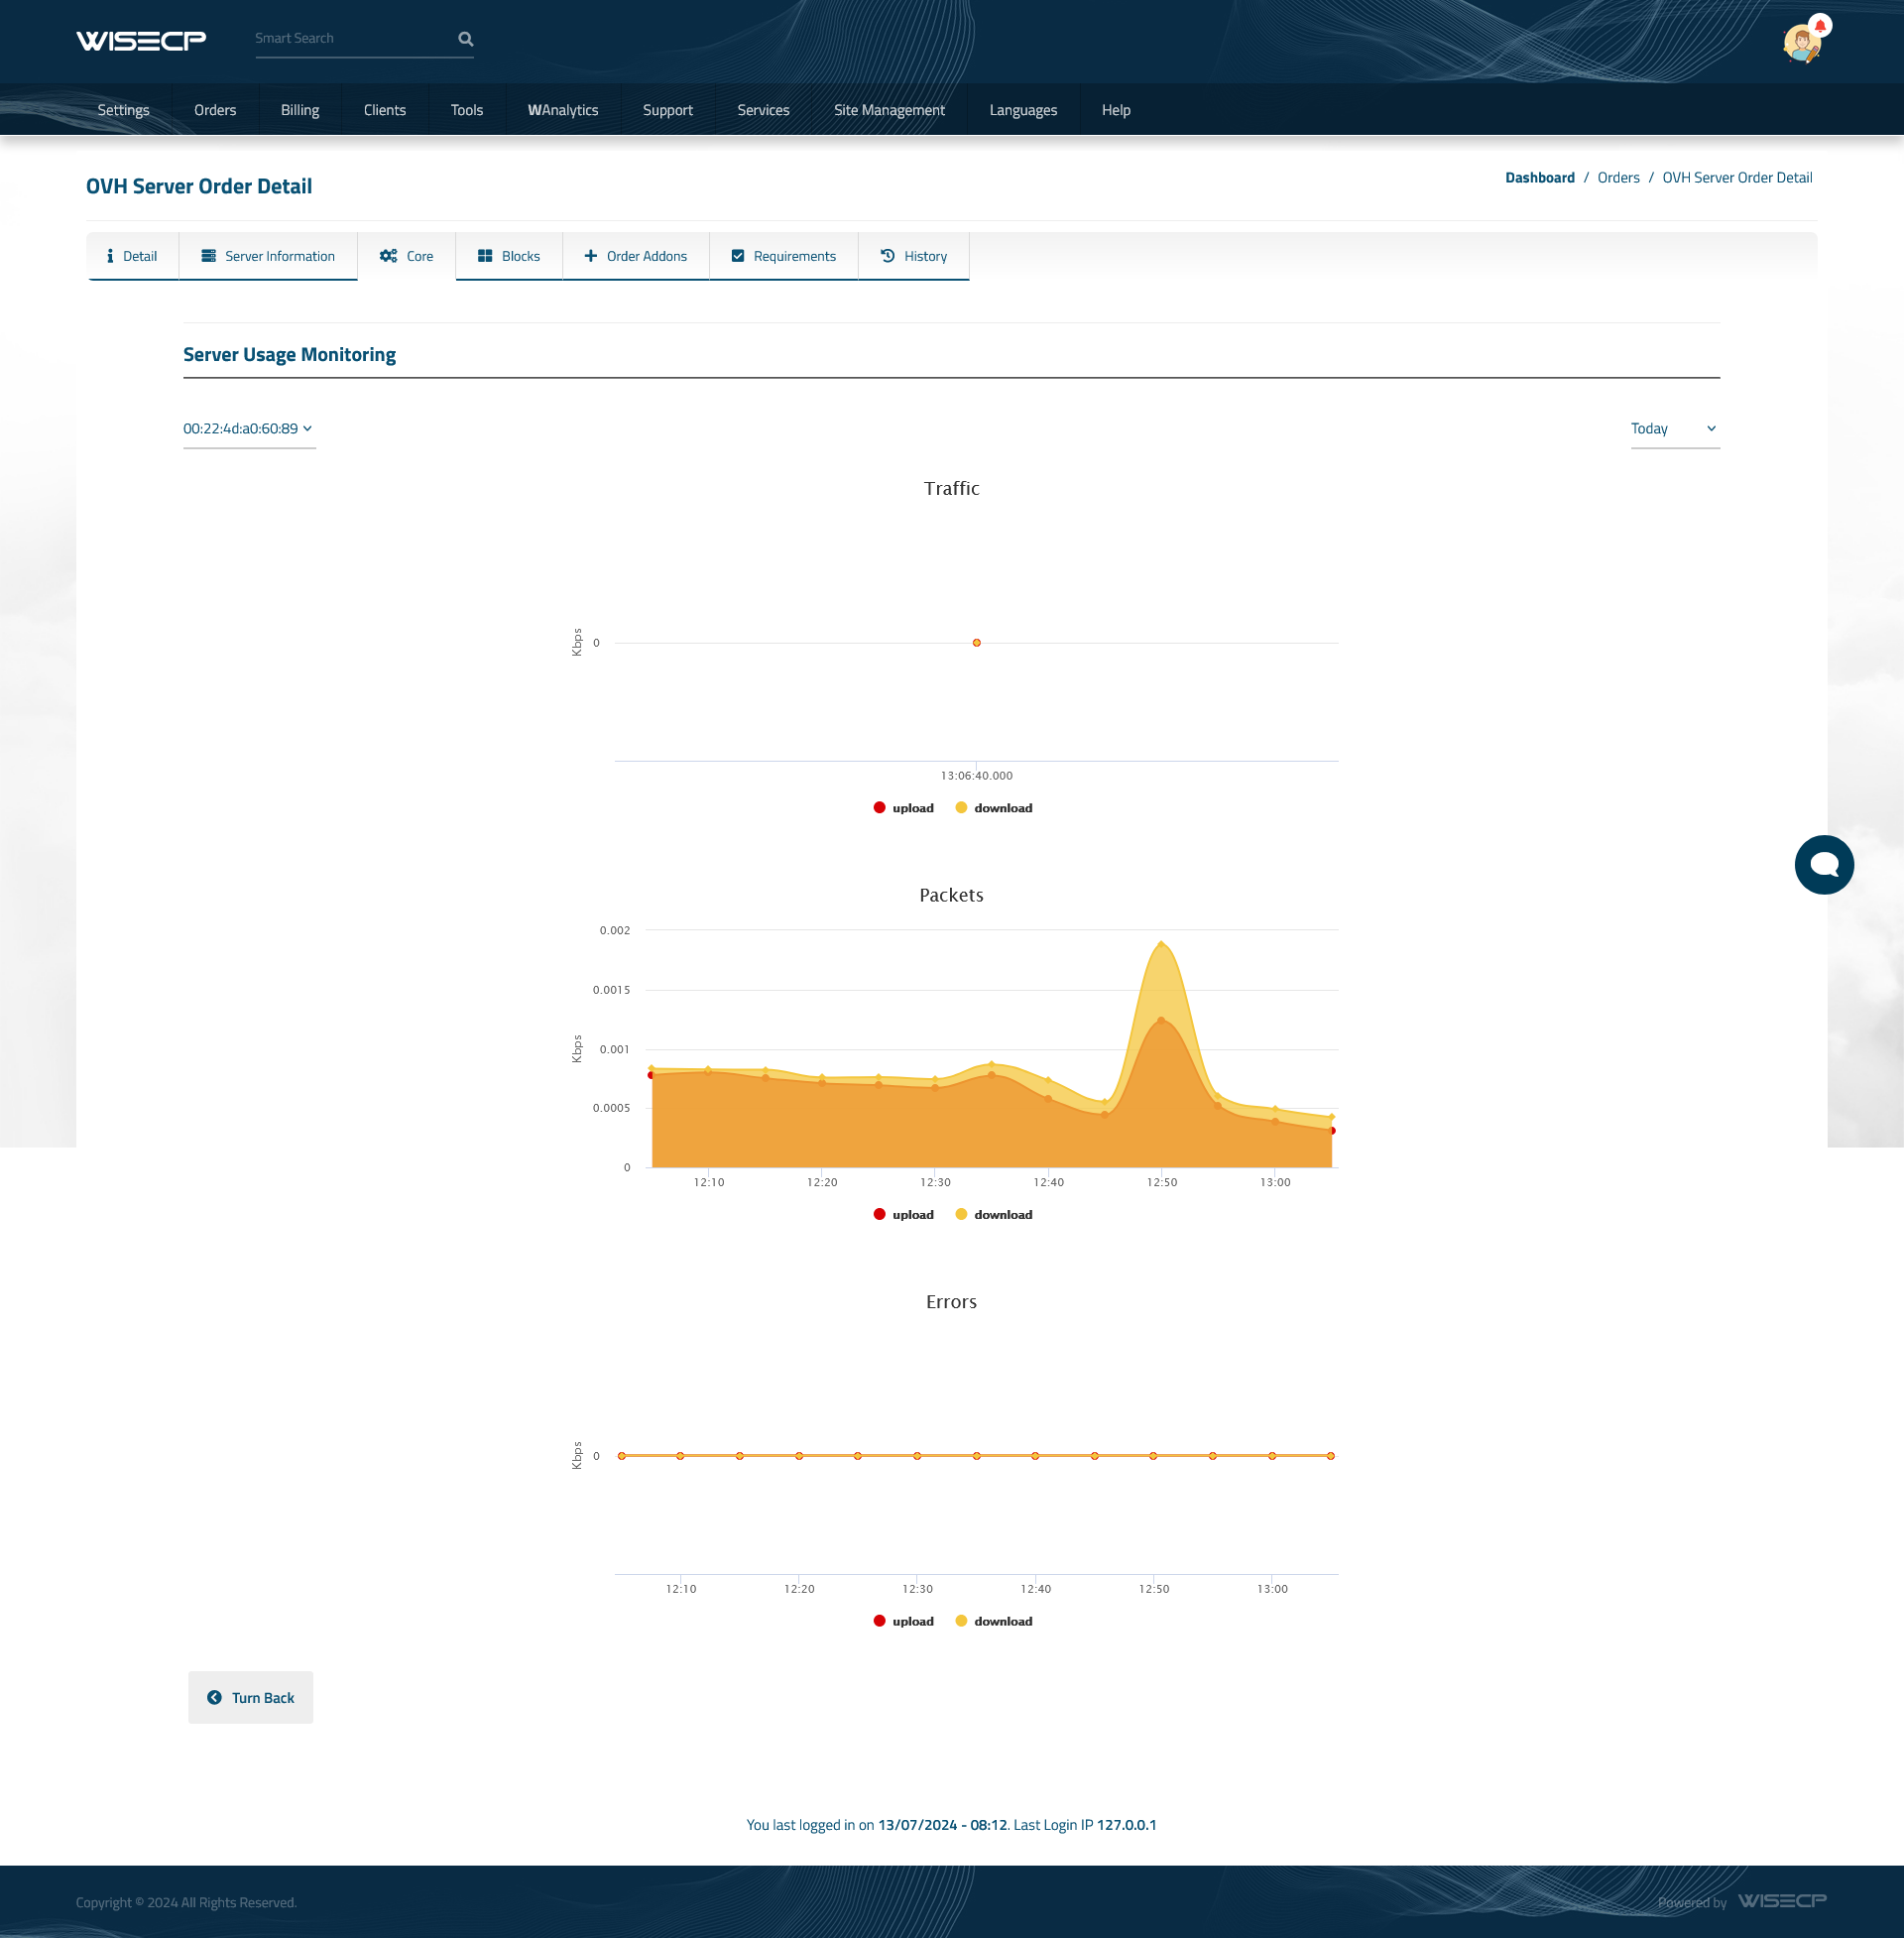Viewport: 1904px width, 1938px height.
Task: Click the Smart Search magnifier icon
Action: [x=465, y=39]
